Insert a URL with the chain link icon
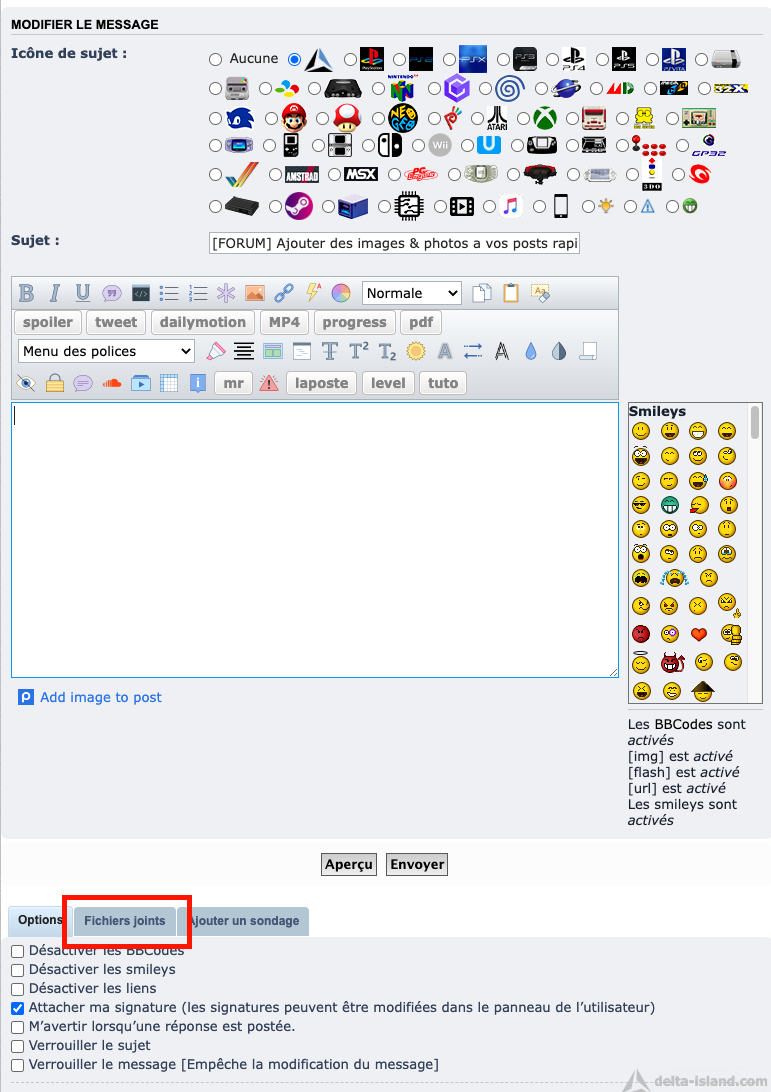Screen dimensions: 771x1092 coord(283,293)
